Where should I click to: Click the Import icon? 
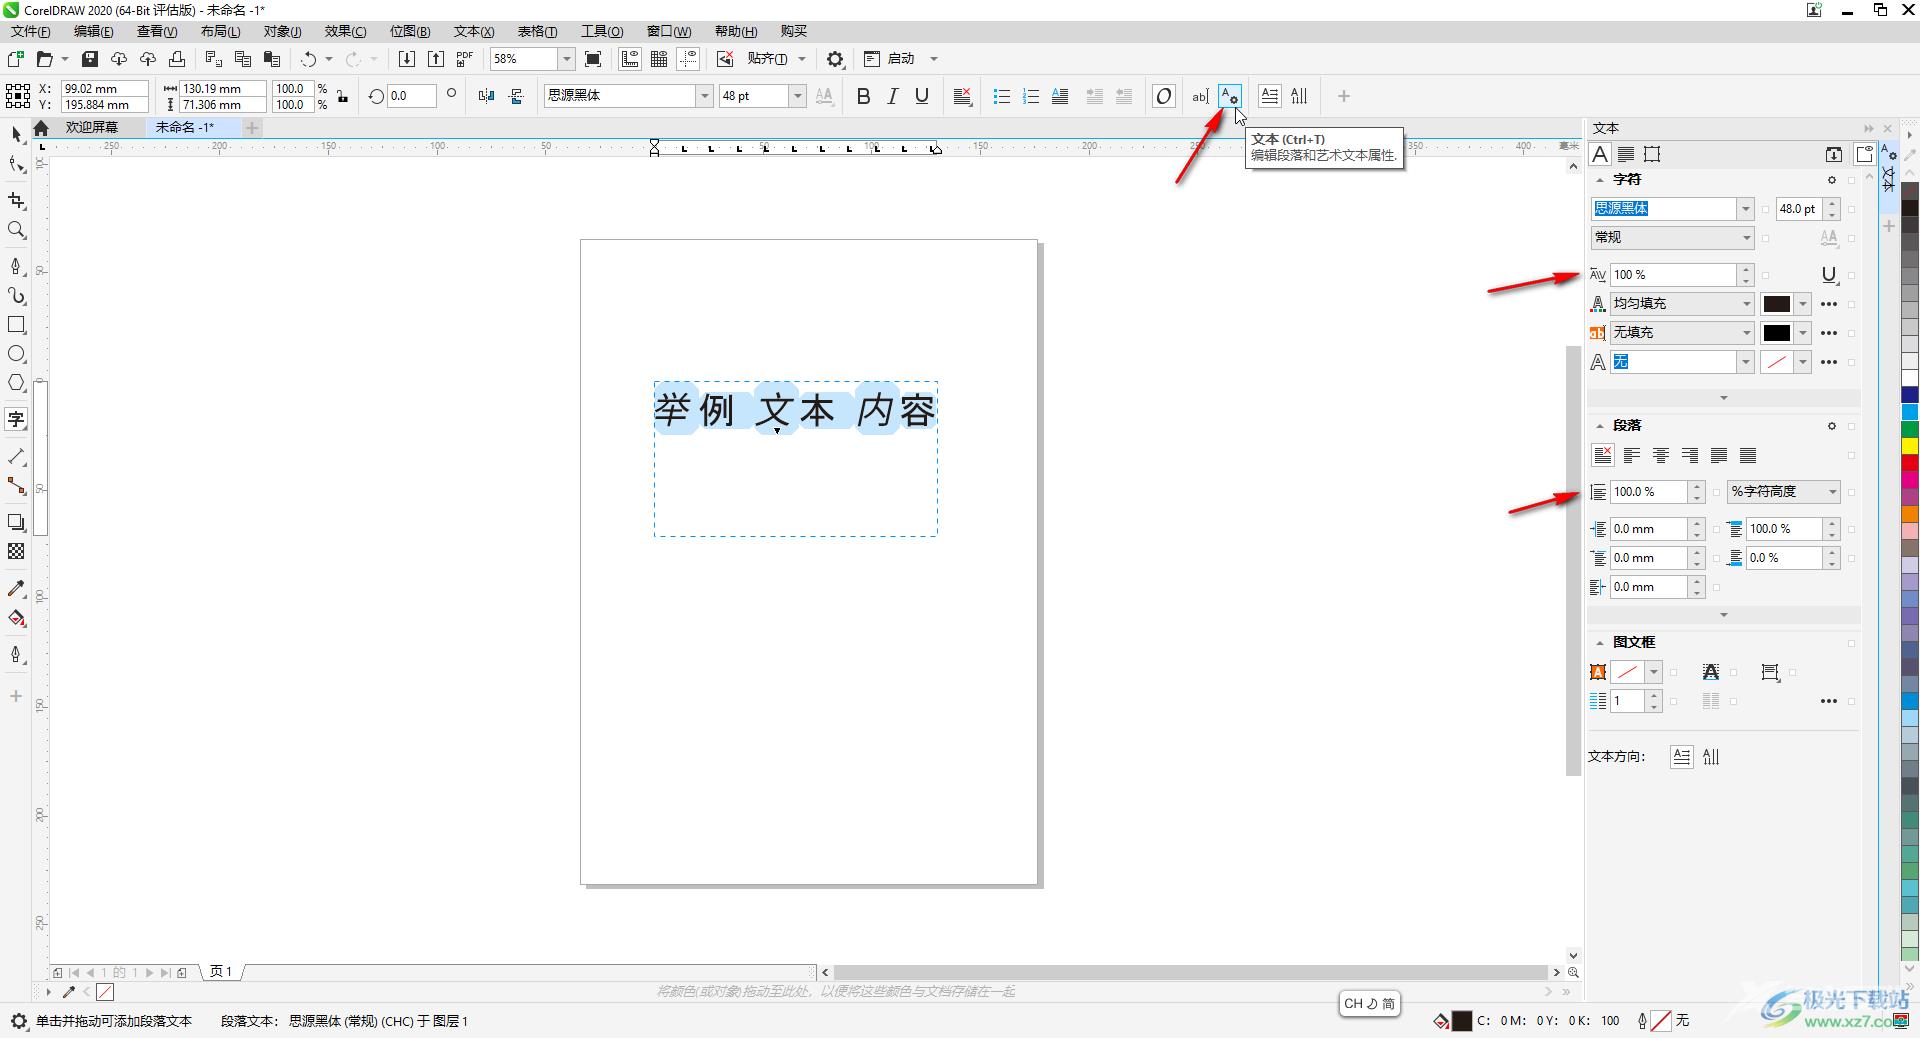coord(407,59)
